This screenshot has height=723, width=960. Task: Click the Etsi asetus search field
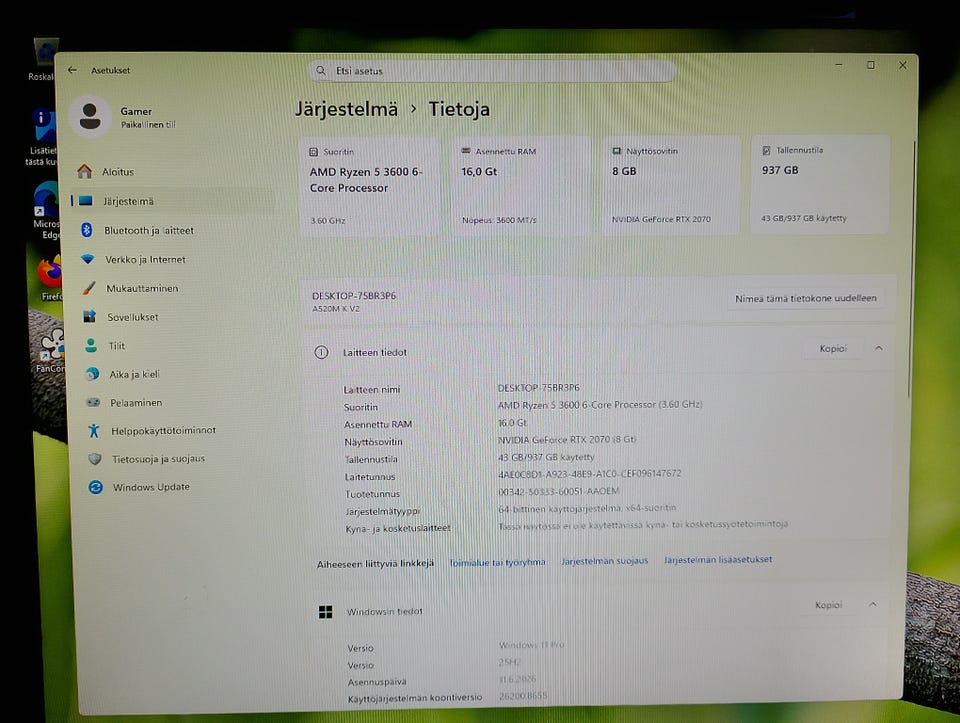492,71
